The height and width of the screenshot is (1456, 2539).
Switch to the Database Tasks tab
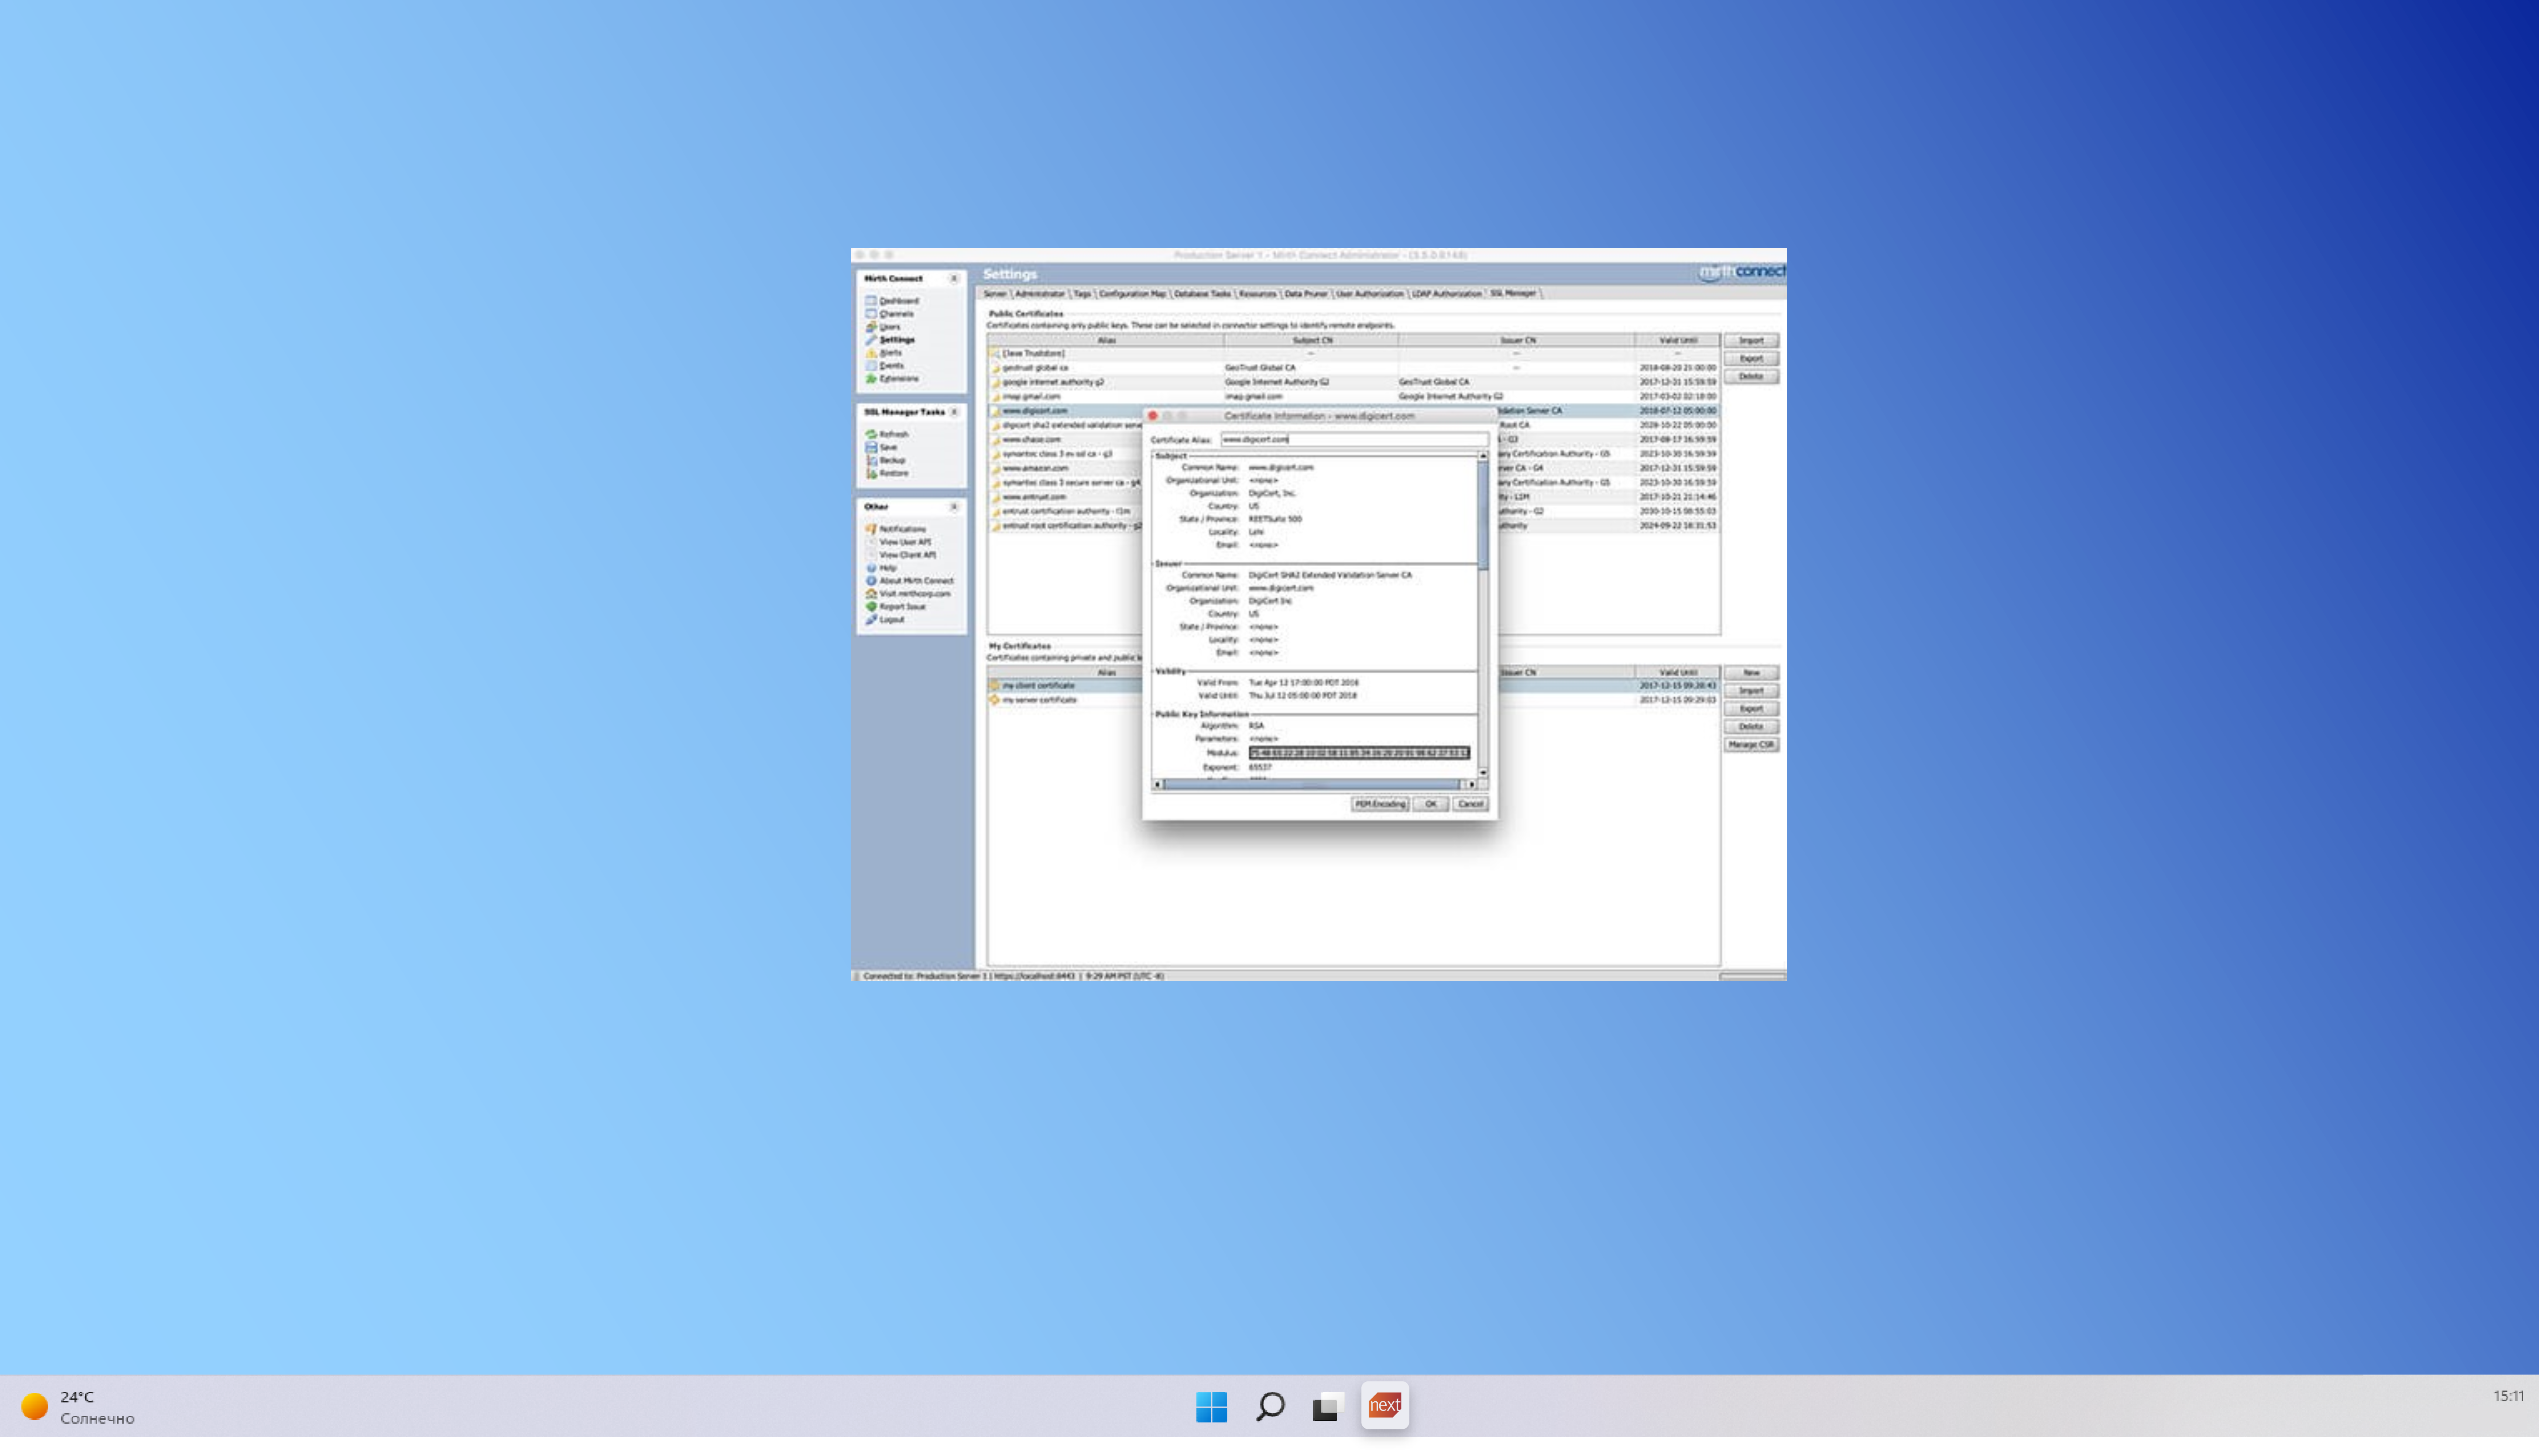click(x=1202, y=294)
